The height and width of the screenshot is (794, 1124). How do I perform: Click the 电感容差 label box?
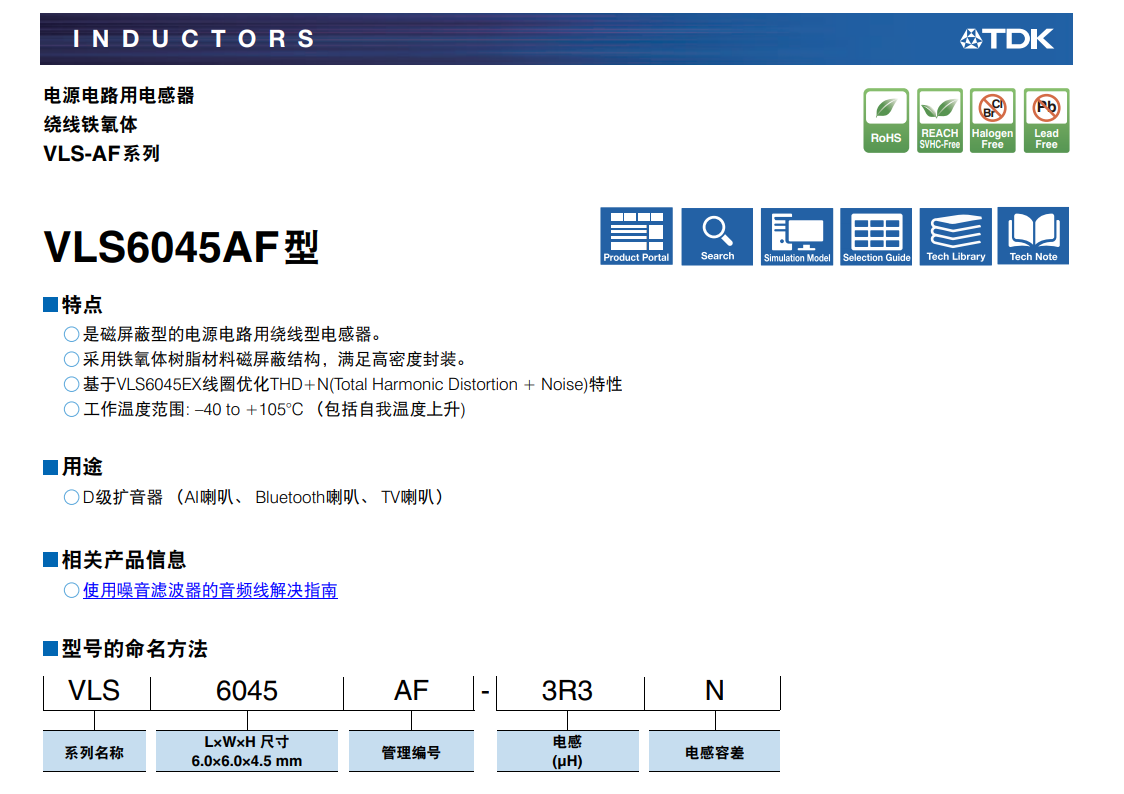pos(715,752)
